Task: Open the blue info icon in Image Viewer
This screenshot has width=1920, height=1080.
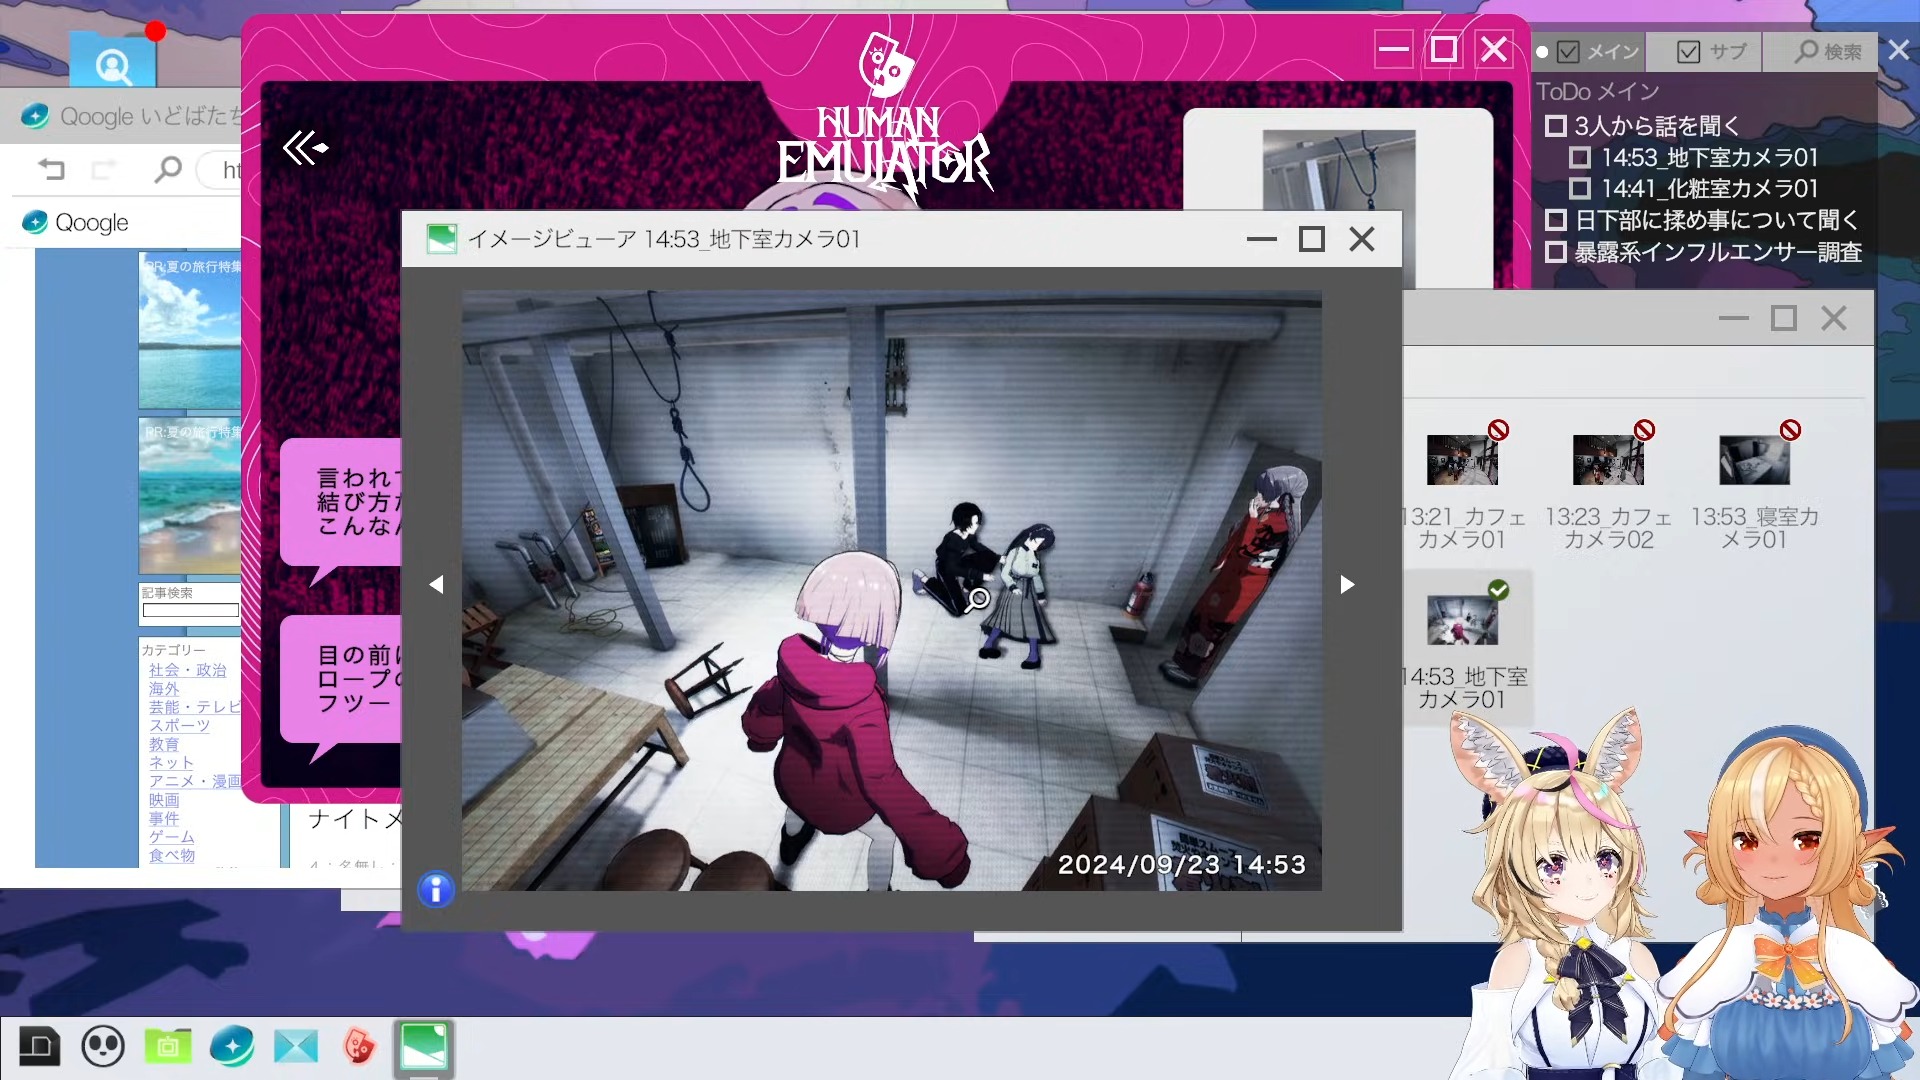Action: pos(436,889)
